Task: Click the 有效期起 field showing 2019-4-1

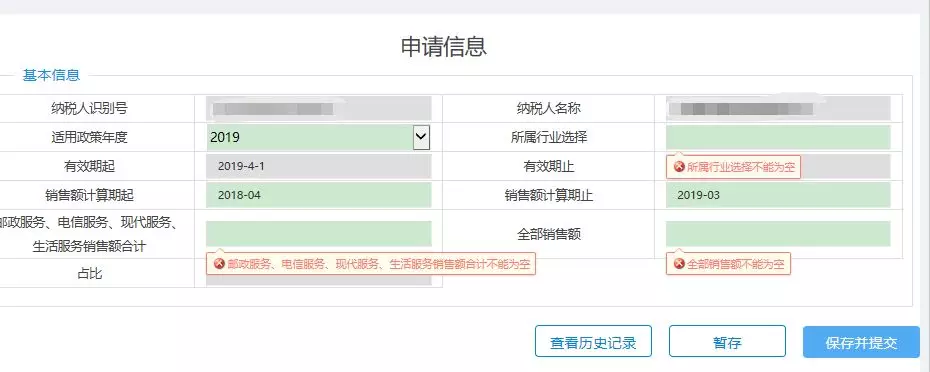Action: click(319, 166)
